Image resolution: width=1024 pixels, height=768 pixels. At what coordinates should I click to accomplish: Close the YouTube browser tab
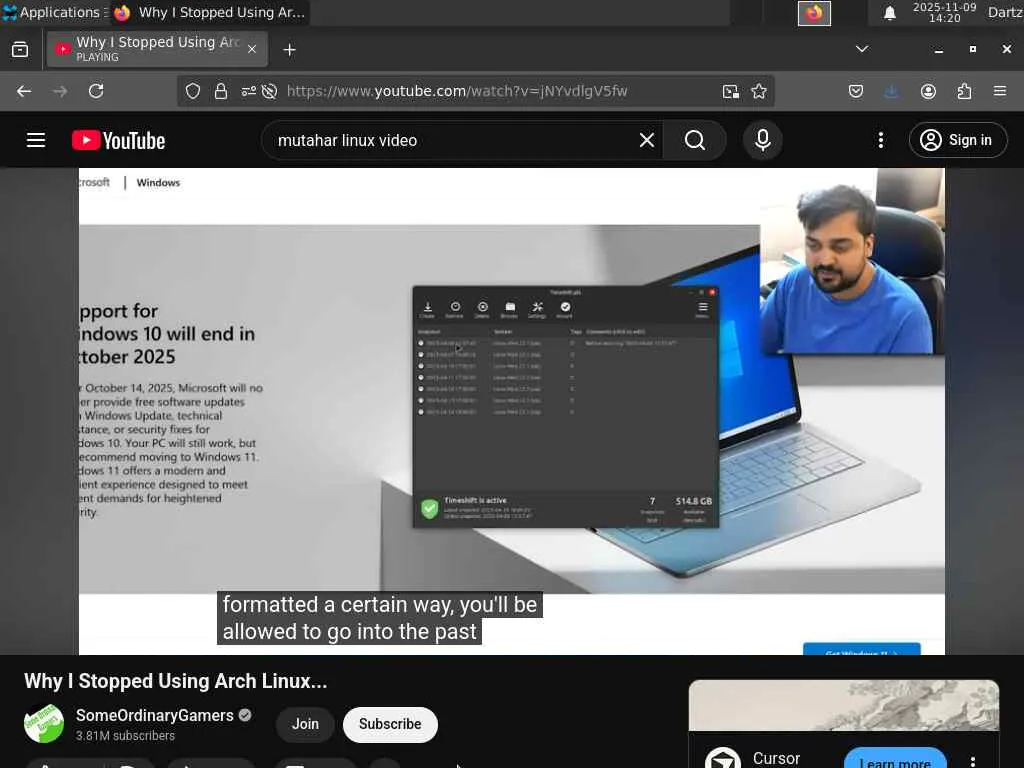pyautogui.click(x=252, y=49)
